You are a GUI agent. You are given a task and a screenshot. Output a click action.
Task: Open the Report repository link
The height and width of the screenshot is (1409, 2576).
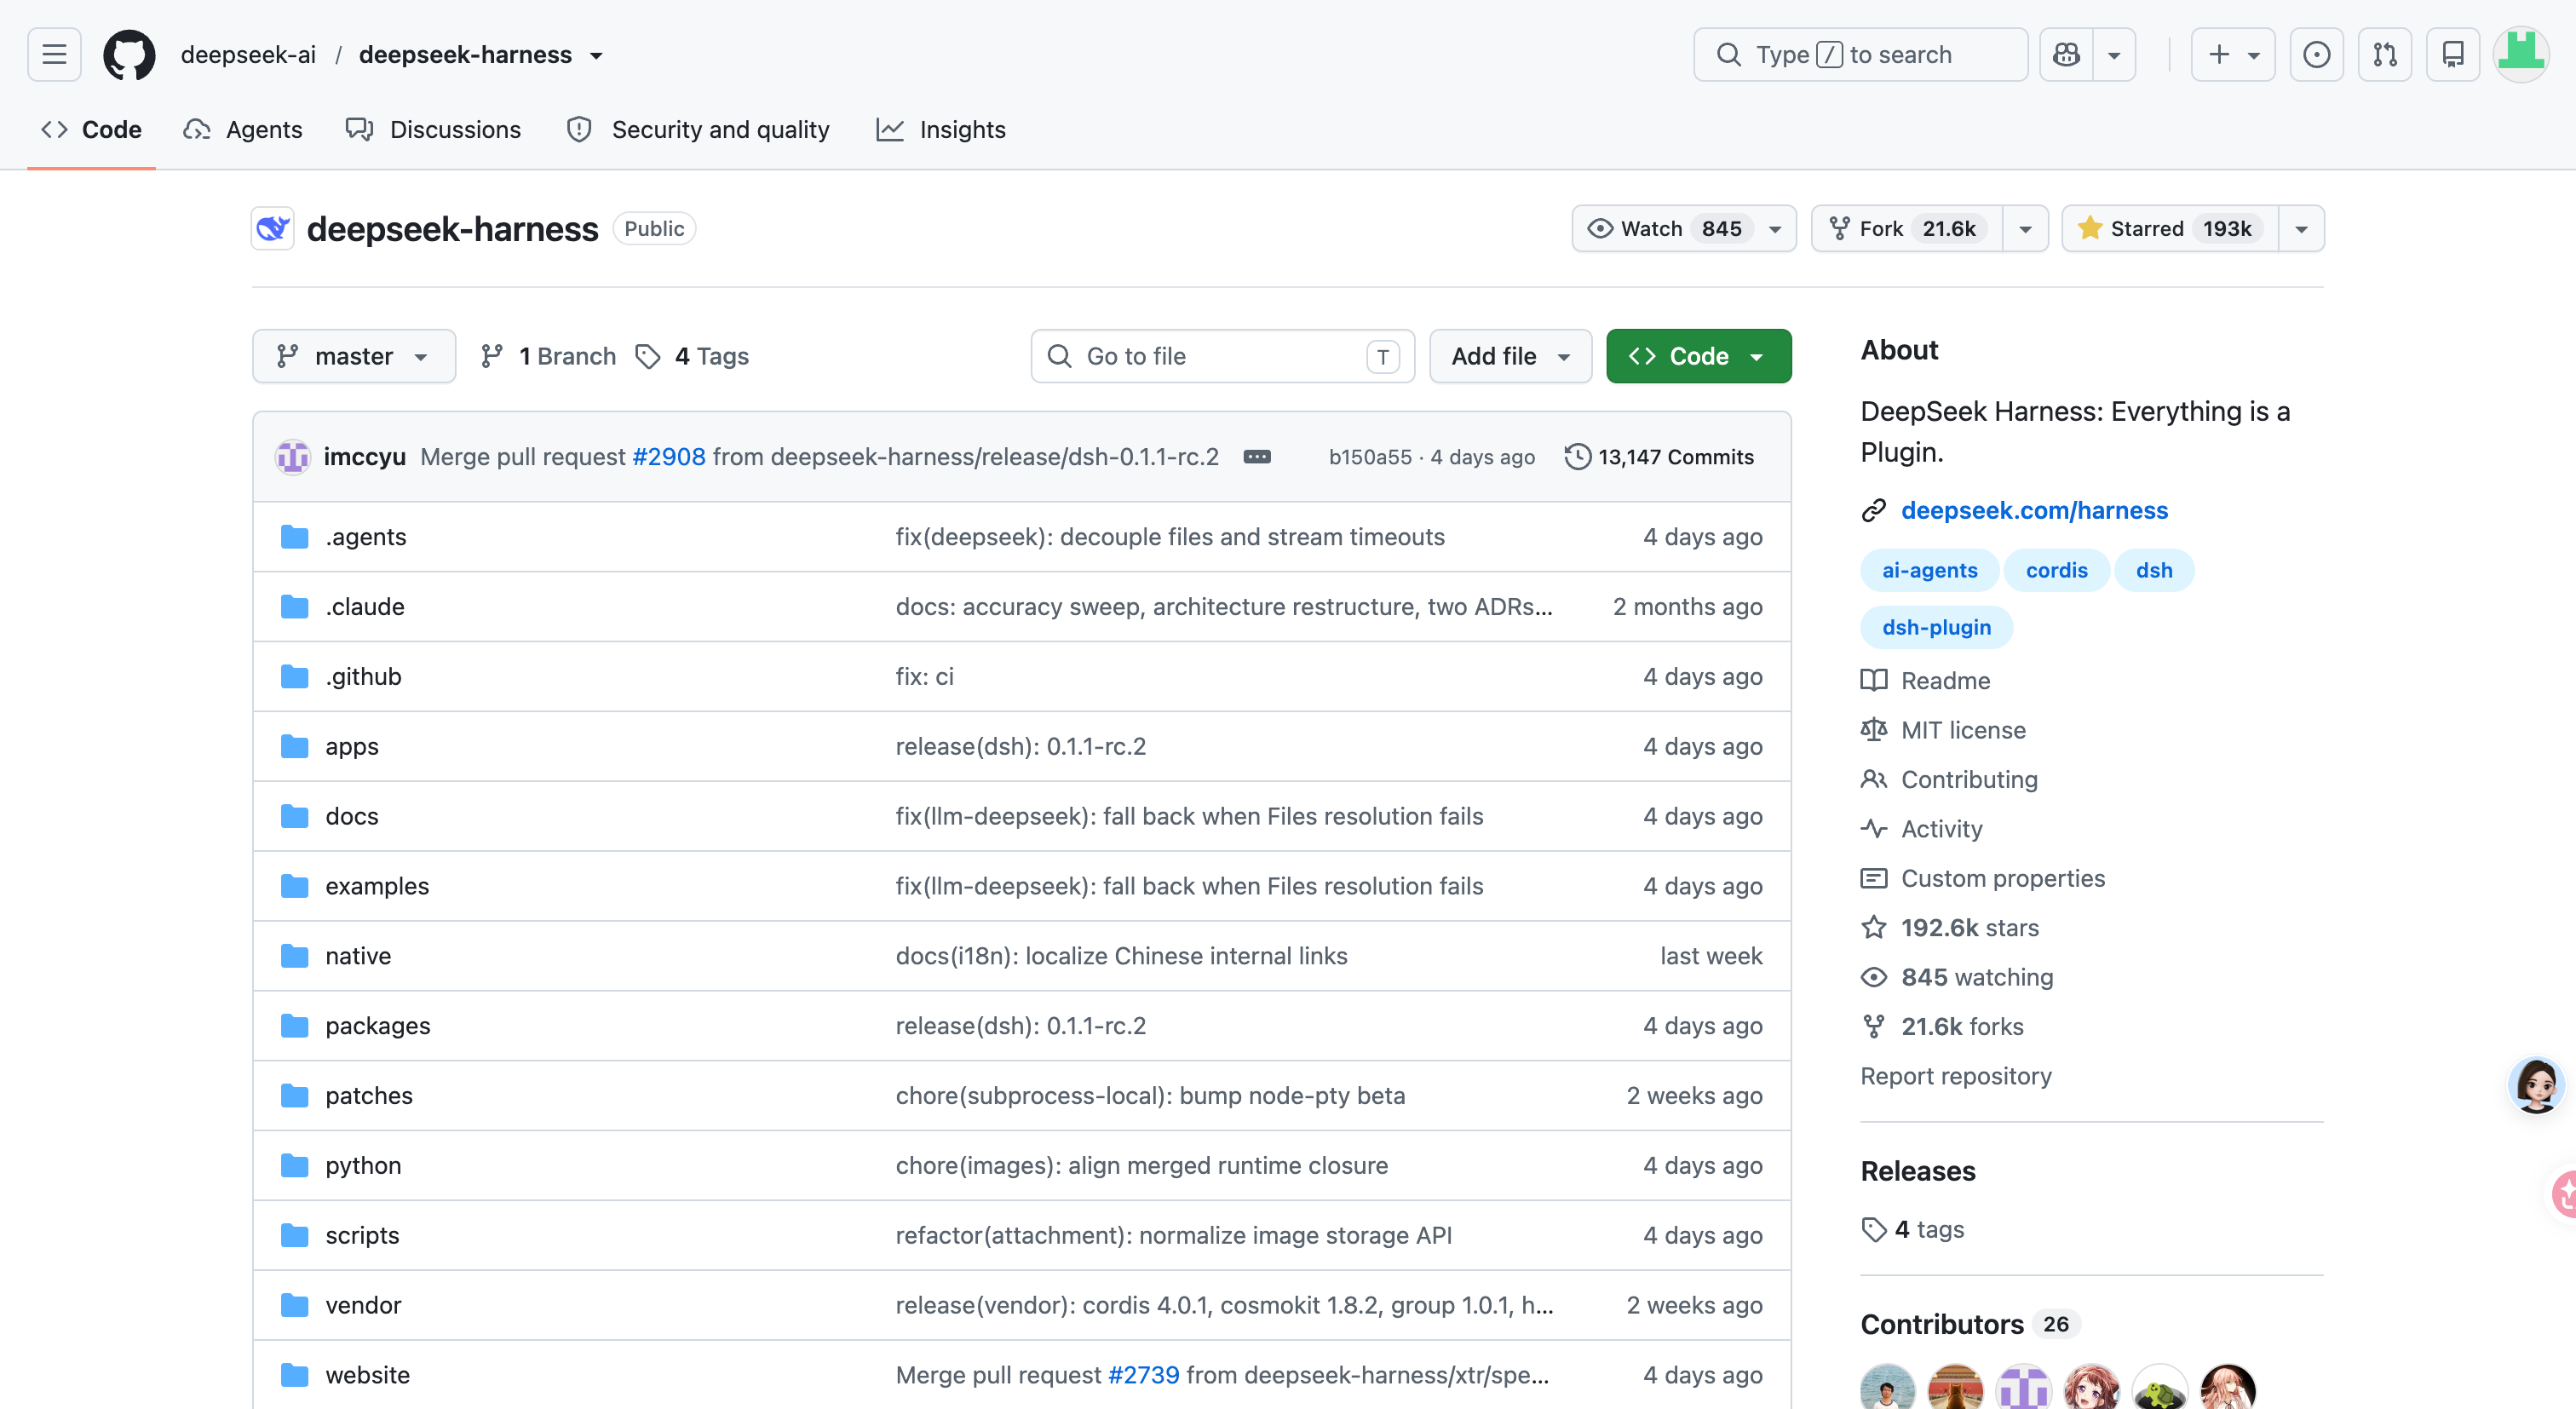click(1956, 1076)
